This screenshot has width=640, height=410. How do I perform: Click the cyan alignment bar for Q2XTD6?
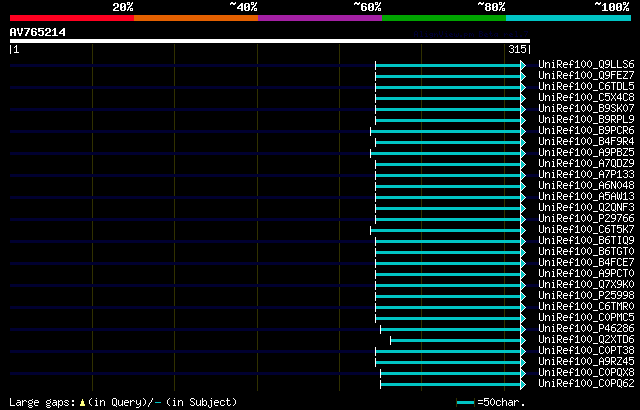(x=456, y=341)
